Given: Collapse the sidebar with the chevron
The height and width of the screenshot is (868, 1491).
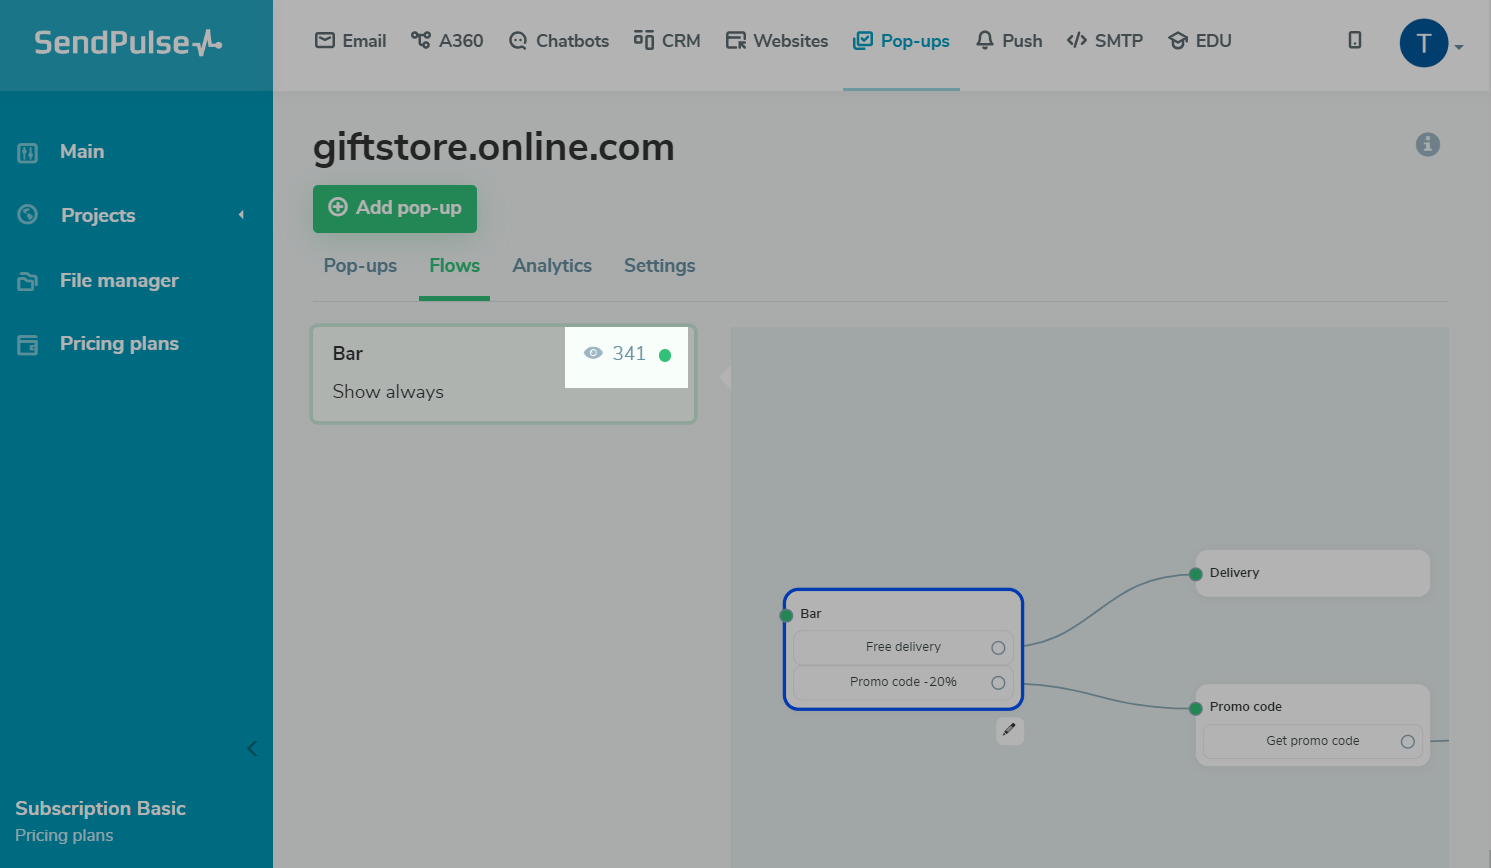Looking at the screenshot, I should 252,748.
